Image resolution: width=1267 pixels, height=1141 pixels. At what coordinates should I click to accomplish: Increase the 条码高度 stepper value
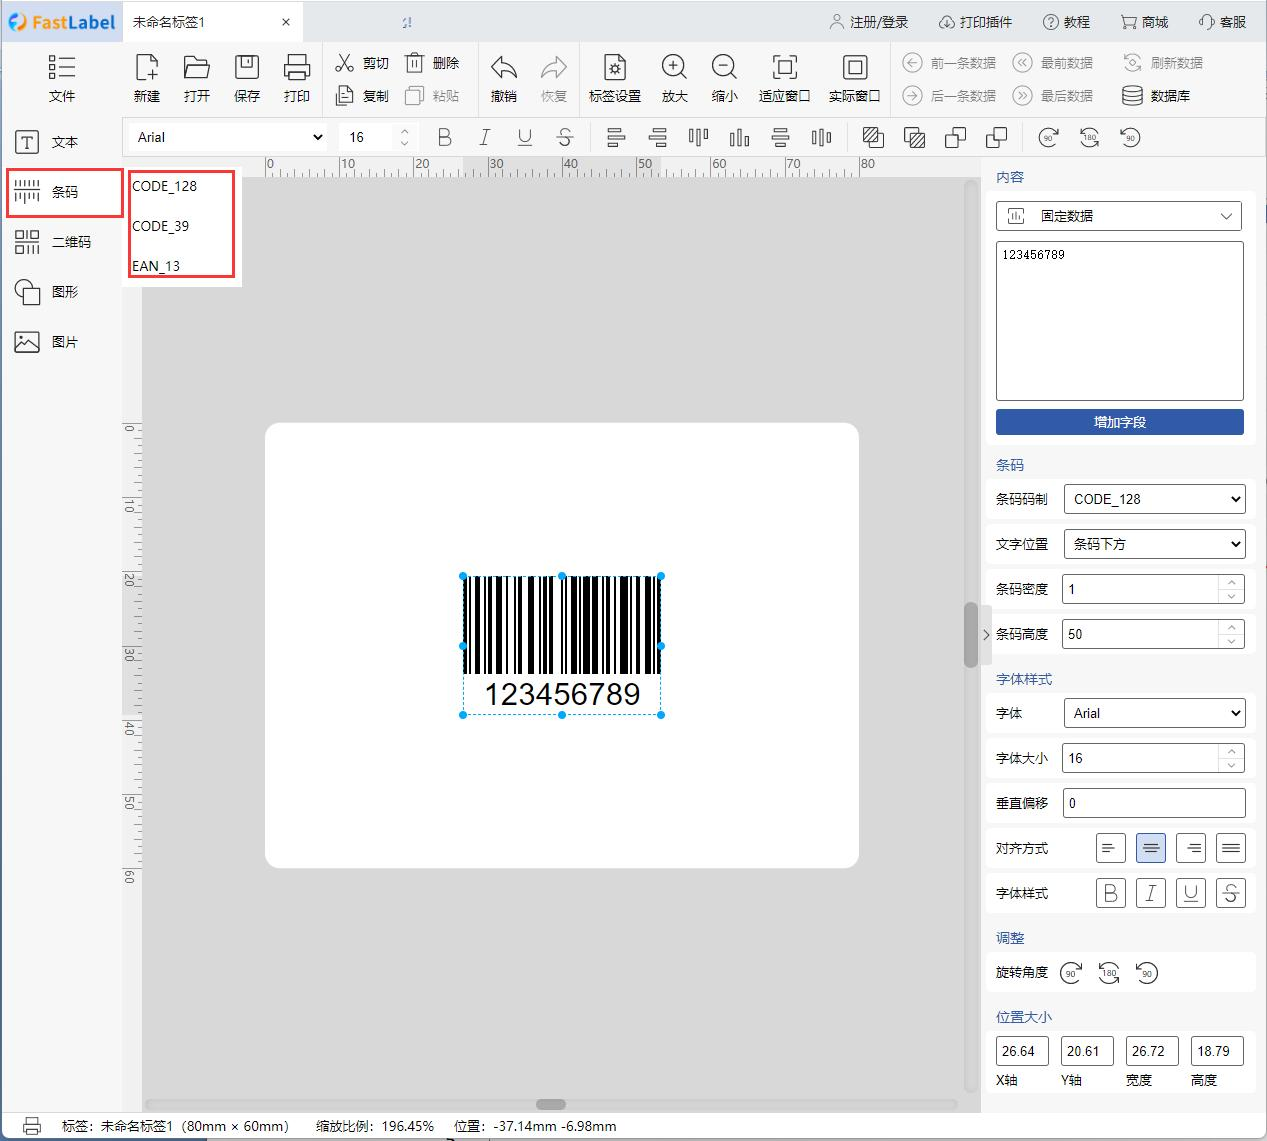[1232, 627]
